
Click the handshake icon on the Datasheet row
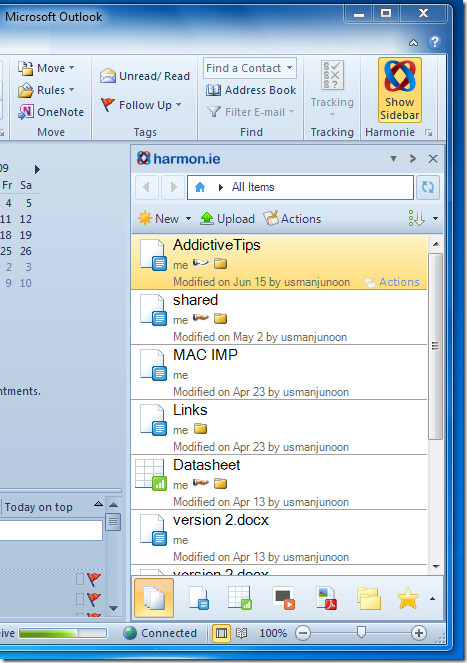point(201,482)
